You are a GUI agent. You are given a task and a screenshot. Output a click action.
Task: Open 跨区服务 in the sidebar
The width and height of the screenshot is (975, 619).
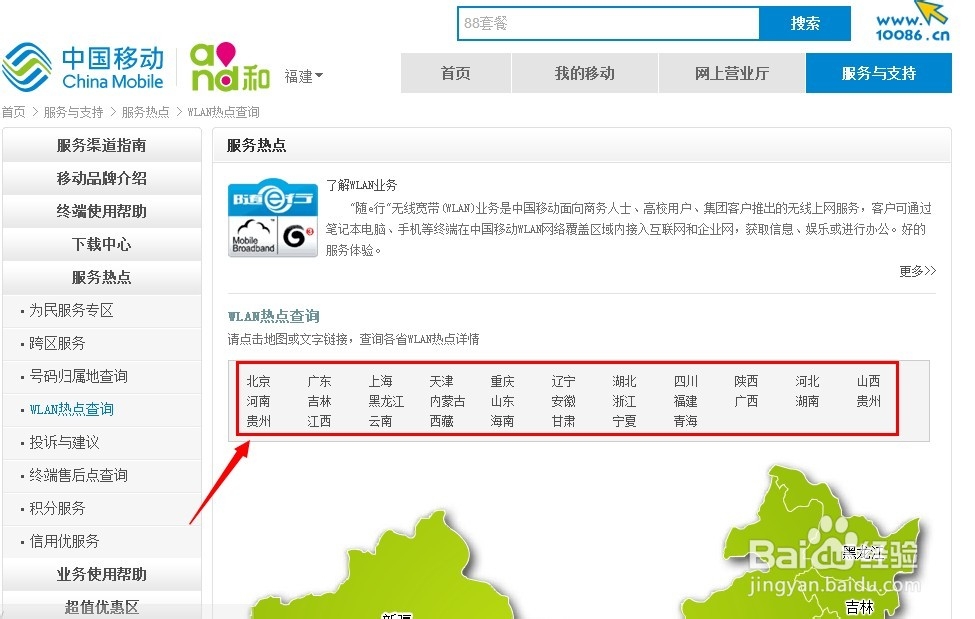[57, 343]
